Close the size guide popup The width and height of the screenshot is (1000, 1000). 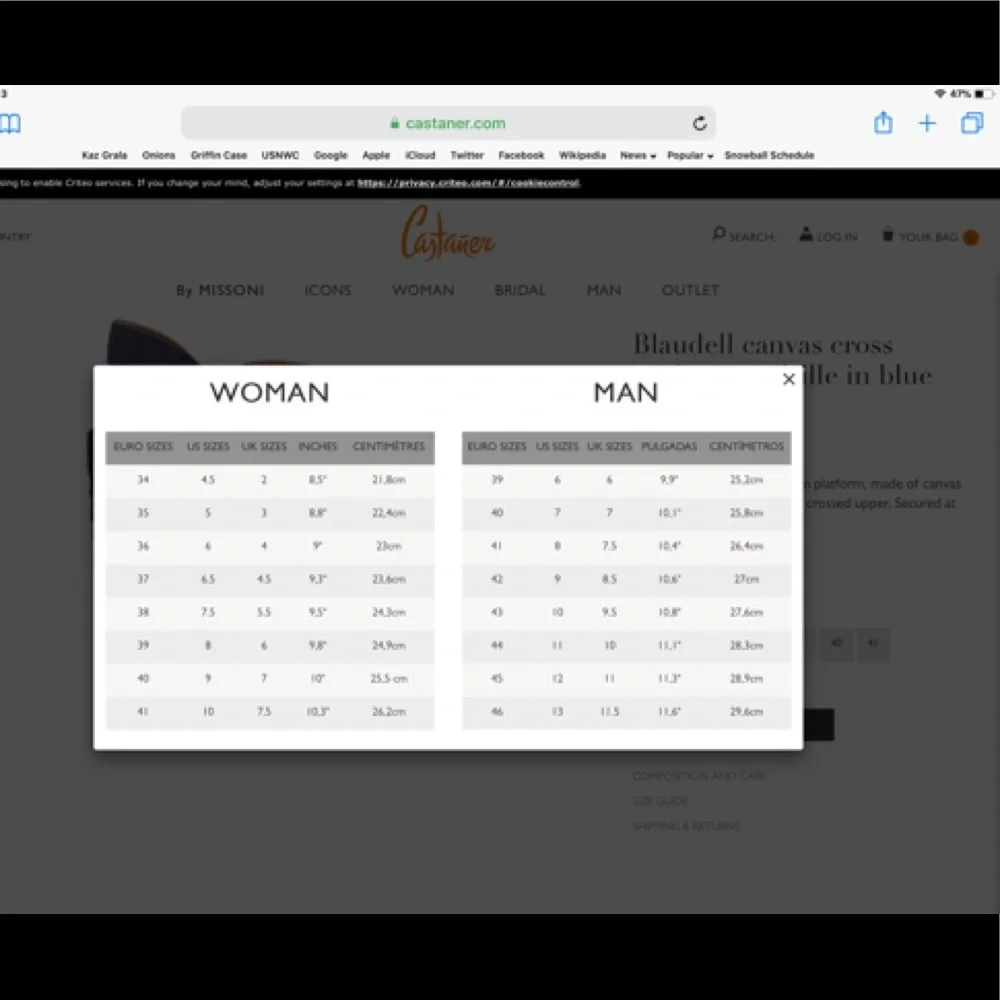pos(789,379)
